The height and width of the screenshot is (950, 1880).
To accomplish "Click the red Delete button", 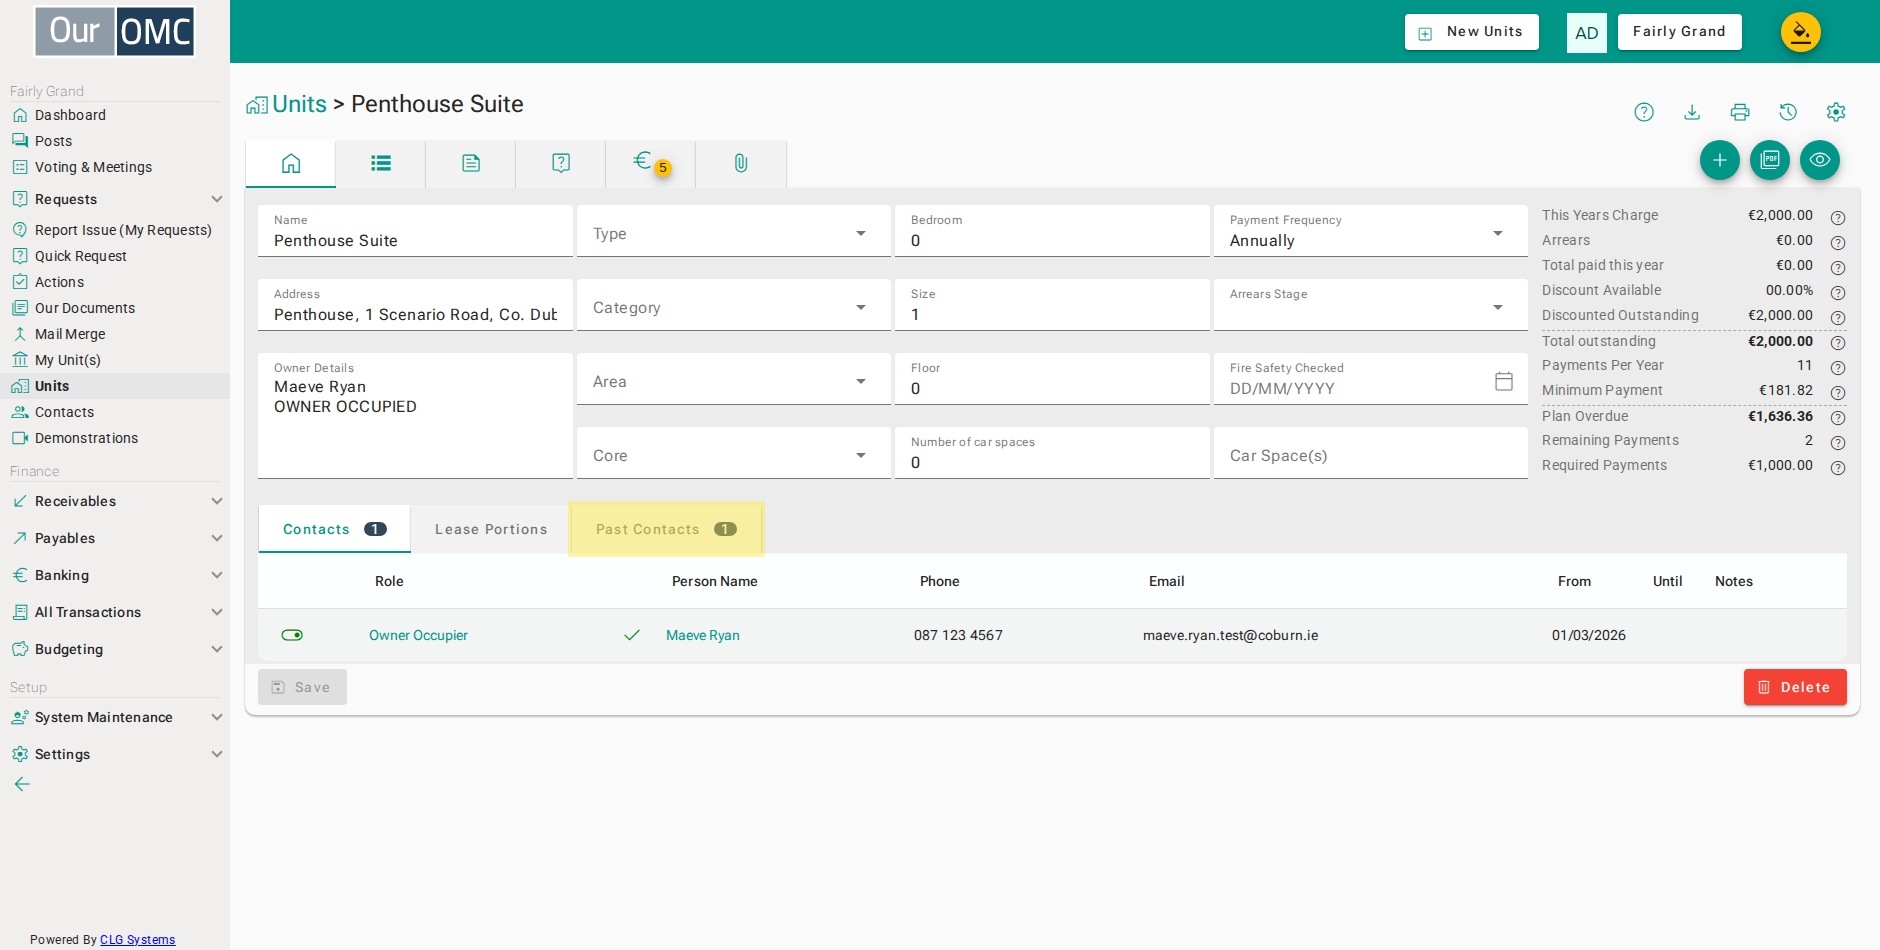I will 1795,687.
